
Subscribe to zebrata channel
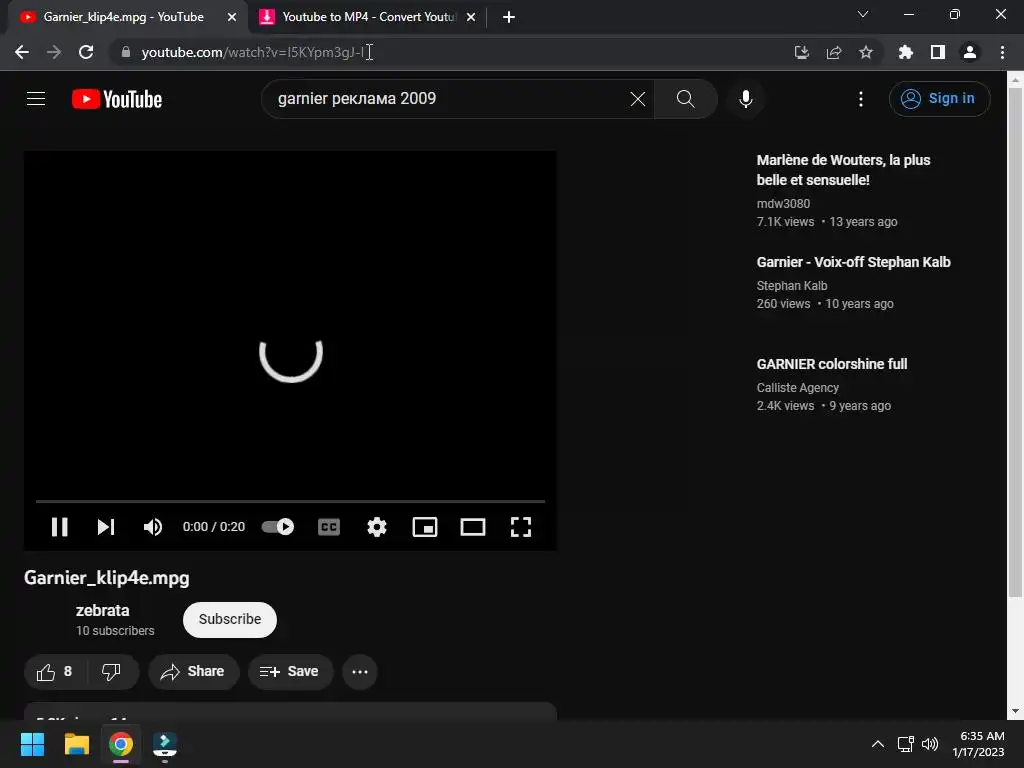(x=230, y=619)
